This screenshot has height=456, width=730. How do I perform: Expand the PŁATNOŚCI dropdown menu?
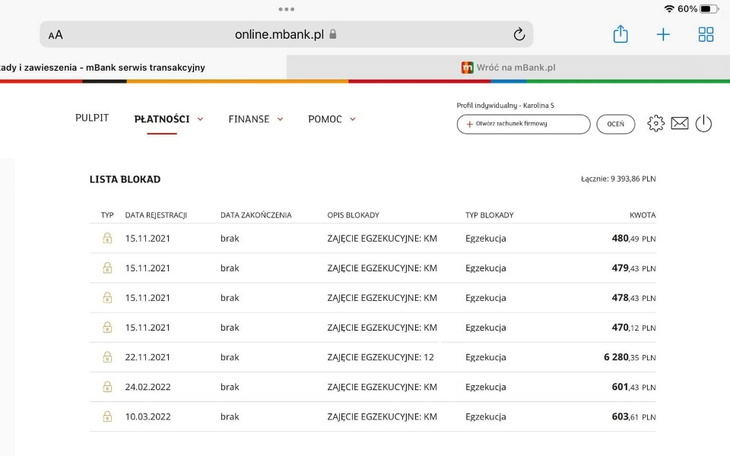[168, 119]
